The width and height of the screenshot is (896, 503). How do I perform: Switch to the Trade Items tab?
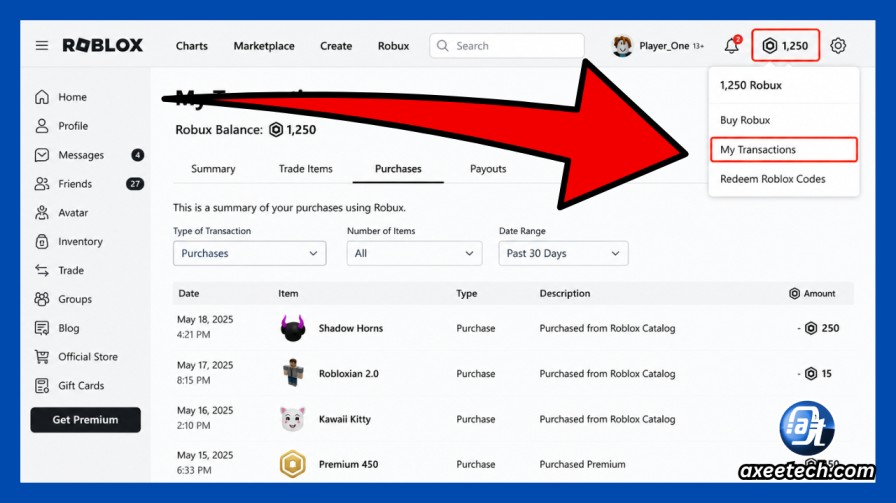[x=306, y=169]
